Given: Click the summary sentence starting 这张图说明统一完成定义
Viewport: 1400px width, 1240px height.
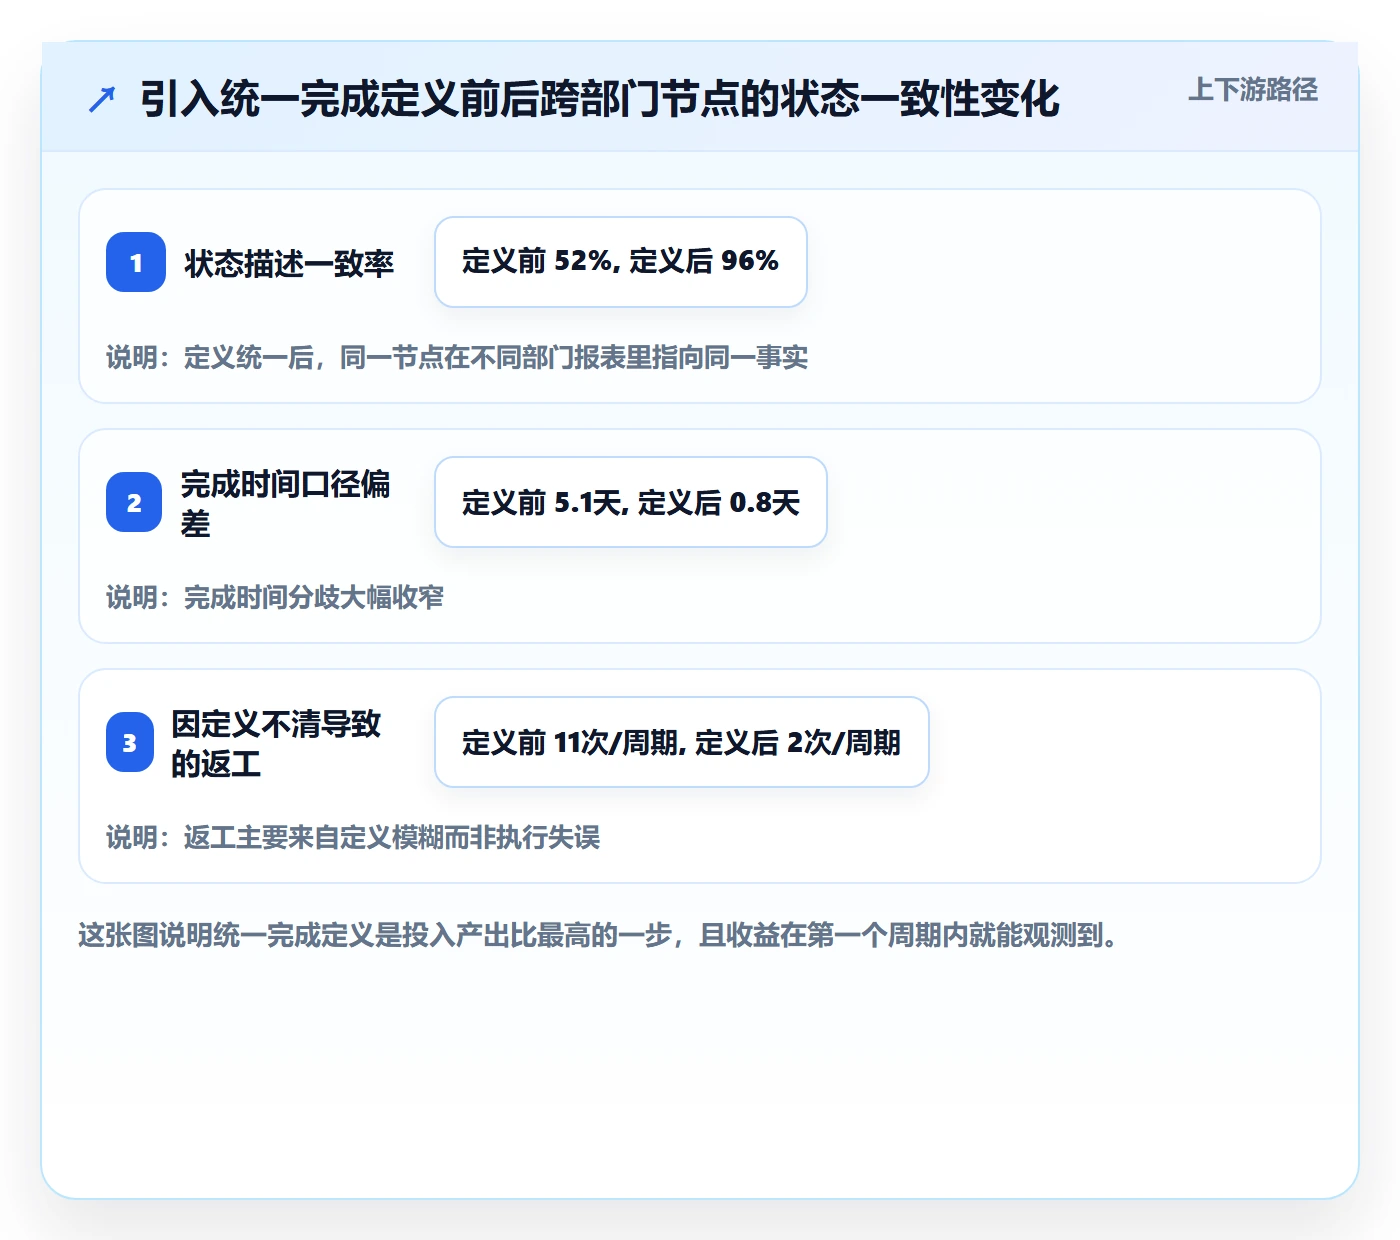Looking at the screenshot, I should [598, 935].
